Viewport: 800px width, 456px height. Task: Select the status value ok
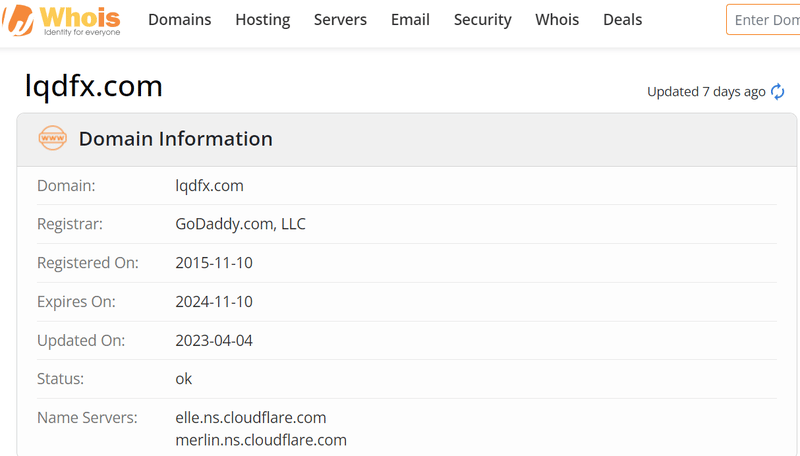pyautogui.click(x=184, y=378)
